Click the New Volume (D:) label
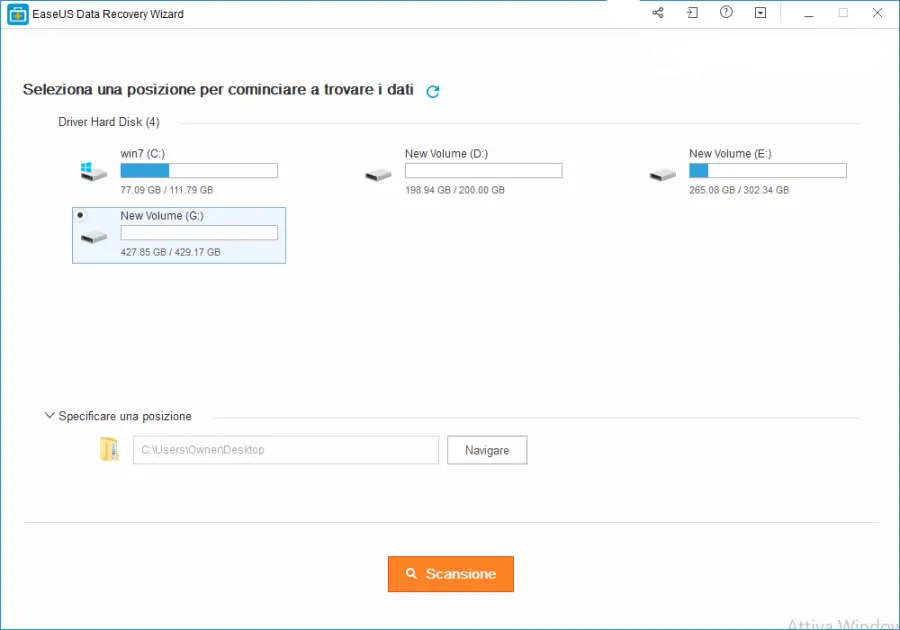Image resolution: width=900 pixels, height=630 pixels. point(446,154)
